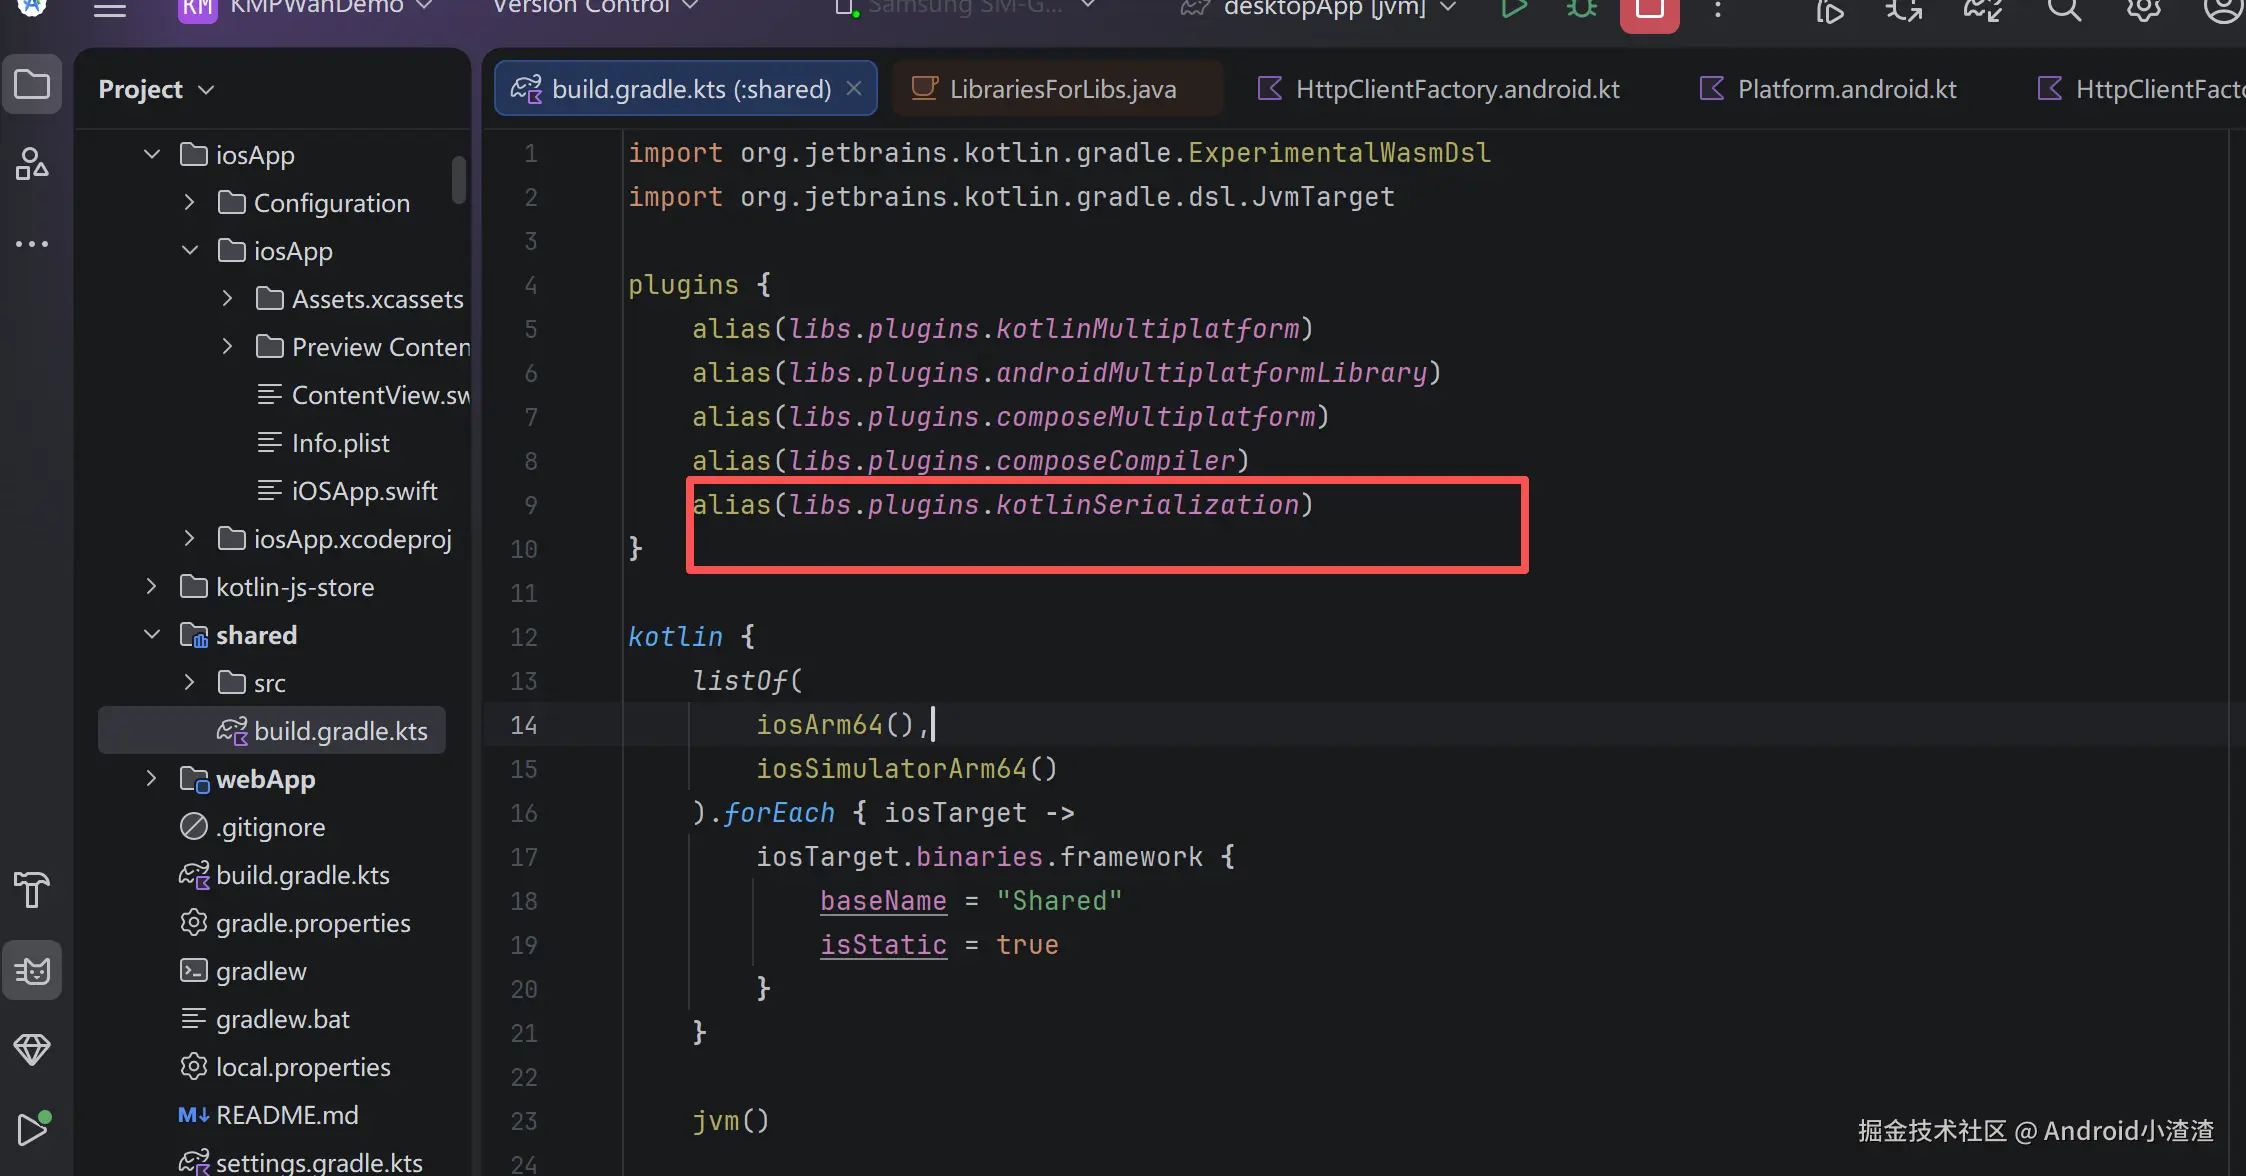Screen dimensions: 2246x1176
Task: Open ContentView.swift in project tree
Action: point(364,394)
